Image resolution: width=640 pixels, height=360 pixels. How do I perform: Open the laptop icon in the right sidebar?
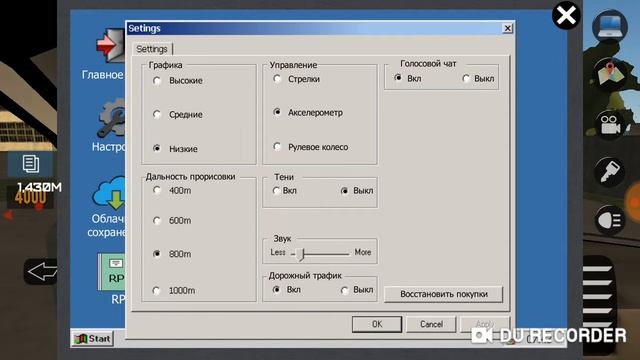(610, 26)
